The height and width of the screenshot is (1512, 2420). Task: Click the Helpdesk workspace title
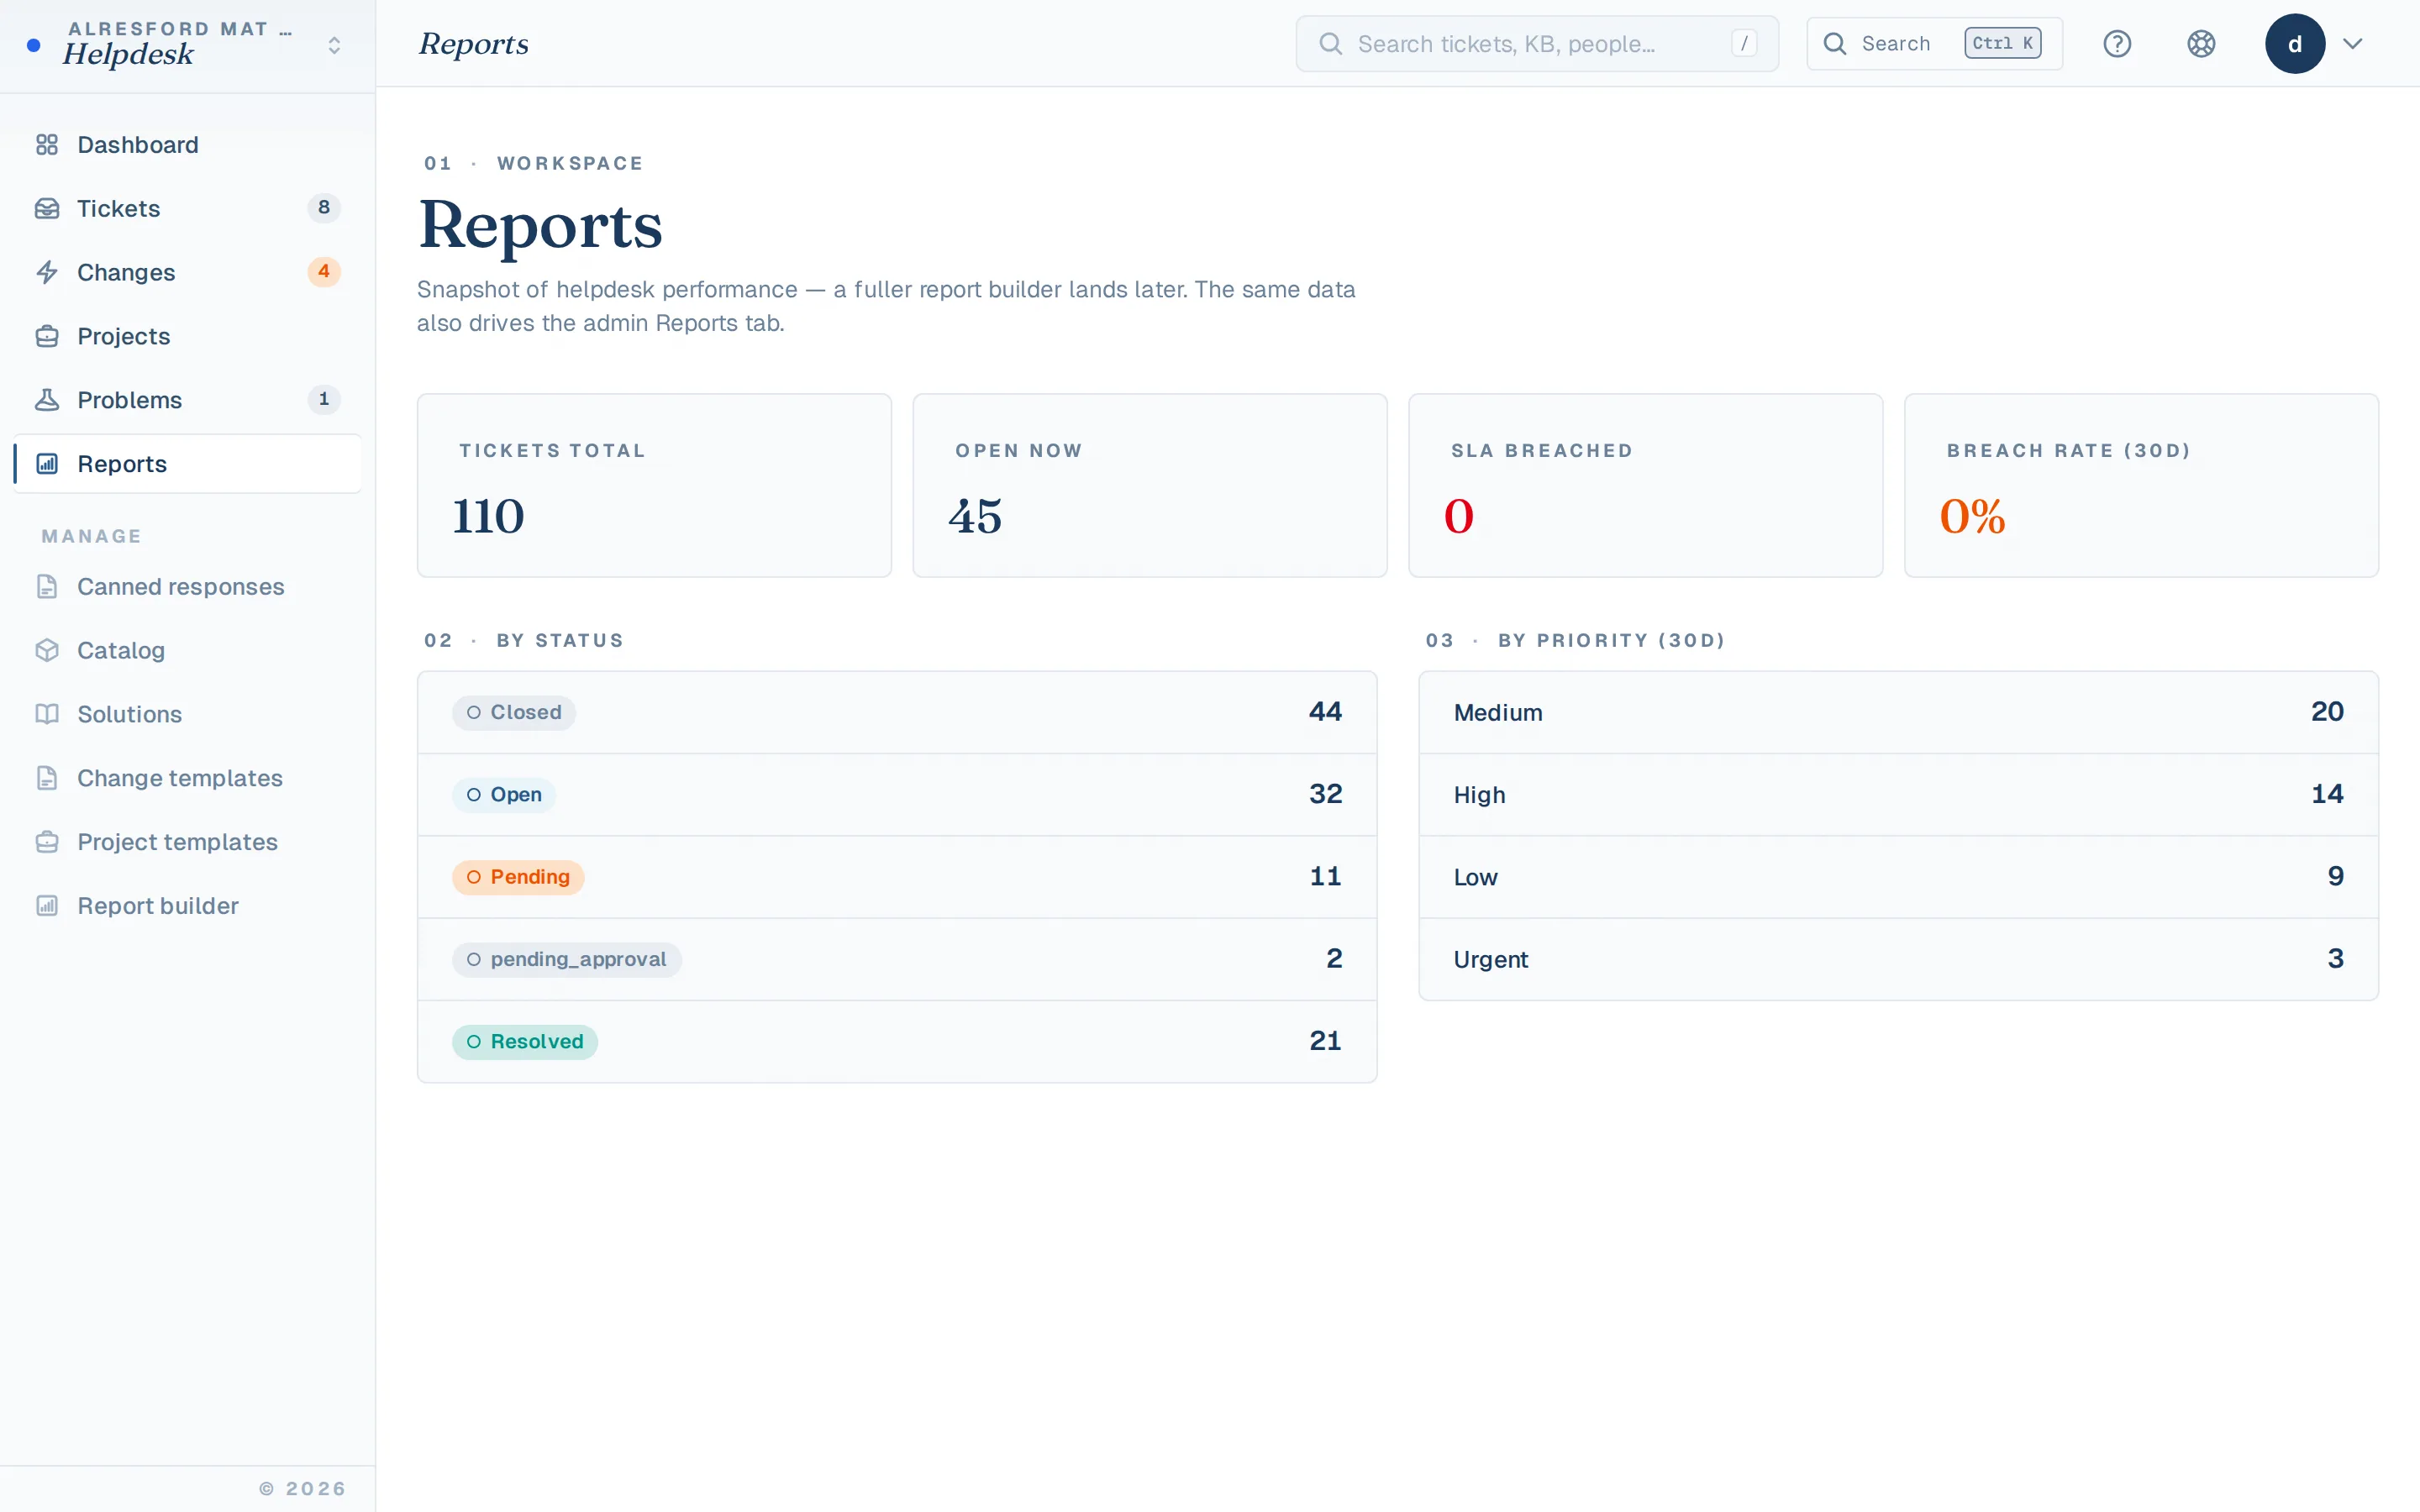[128, 55]
